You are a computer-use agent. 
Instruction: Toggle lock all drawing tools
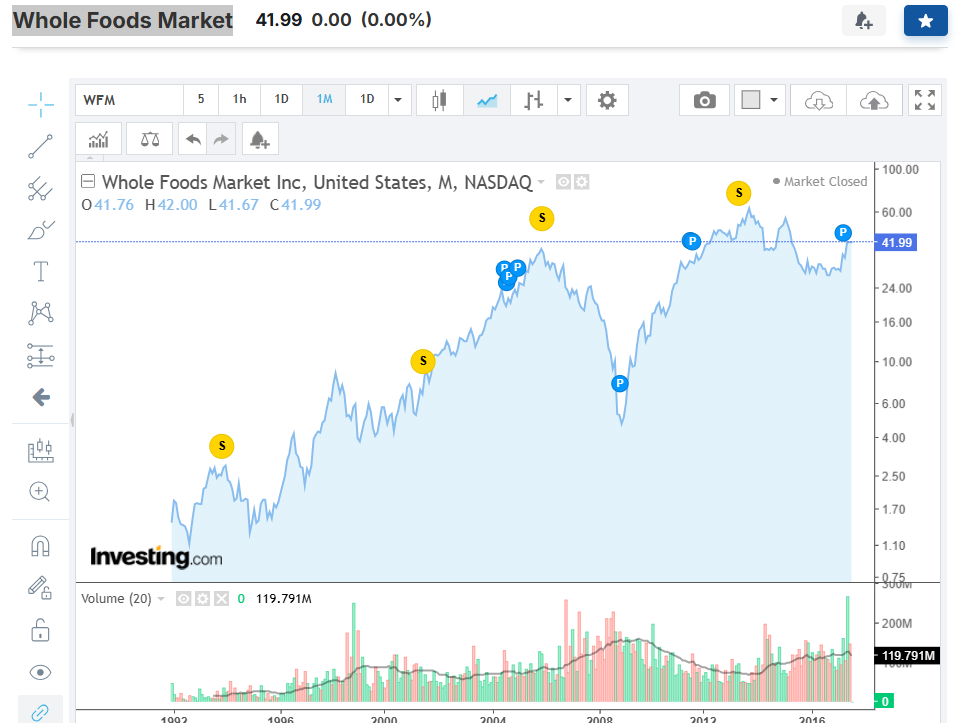tap(41, 630)
